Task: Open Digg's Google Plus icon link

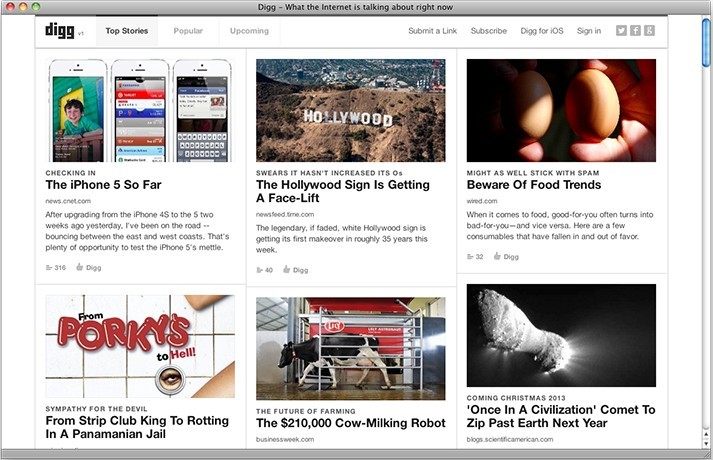Action: pos(649,30)
